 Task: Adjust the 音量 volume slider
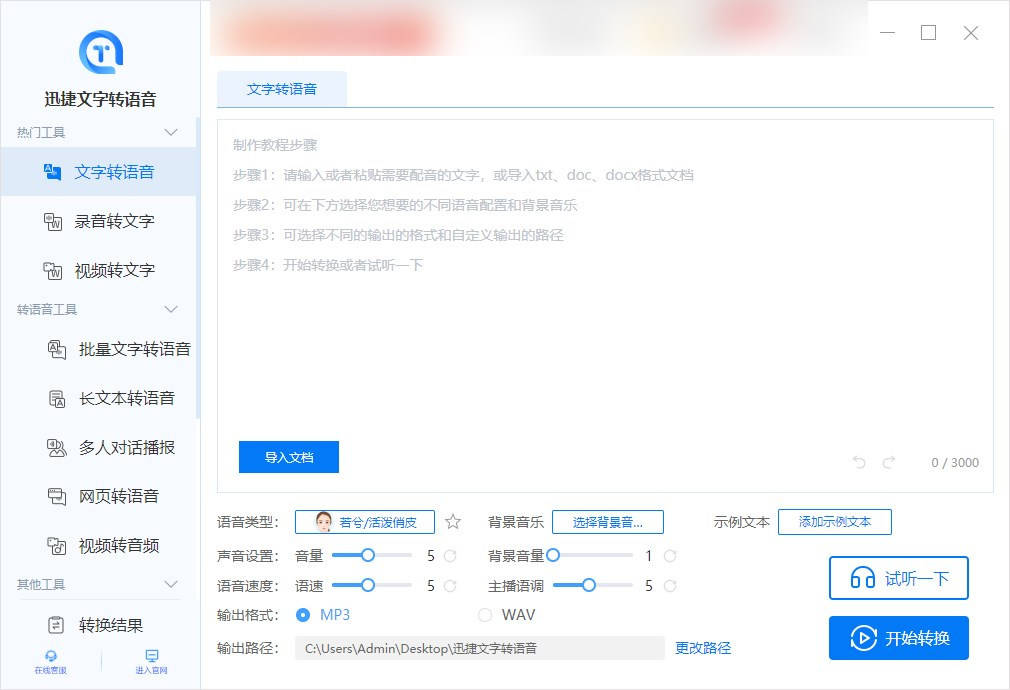click(372, 555)
